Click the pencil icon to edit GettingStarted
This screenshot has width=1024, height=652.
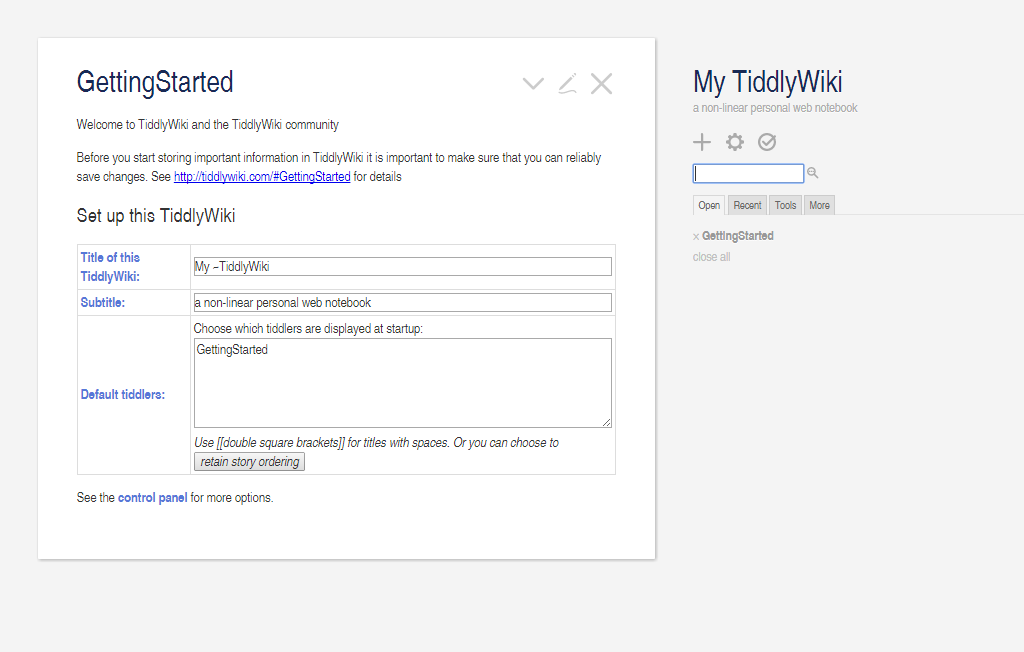[567, 84]
